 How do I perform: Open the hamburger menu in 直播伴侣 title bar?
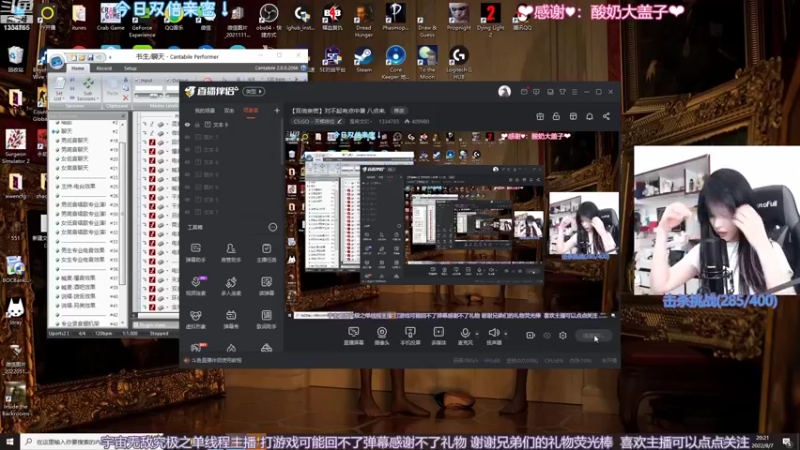pos(574,92)
